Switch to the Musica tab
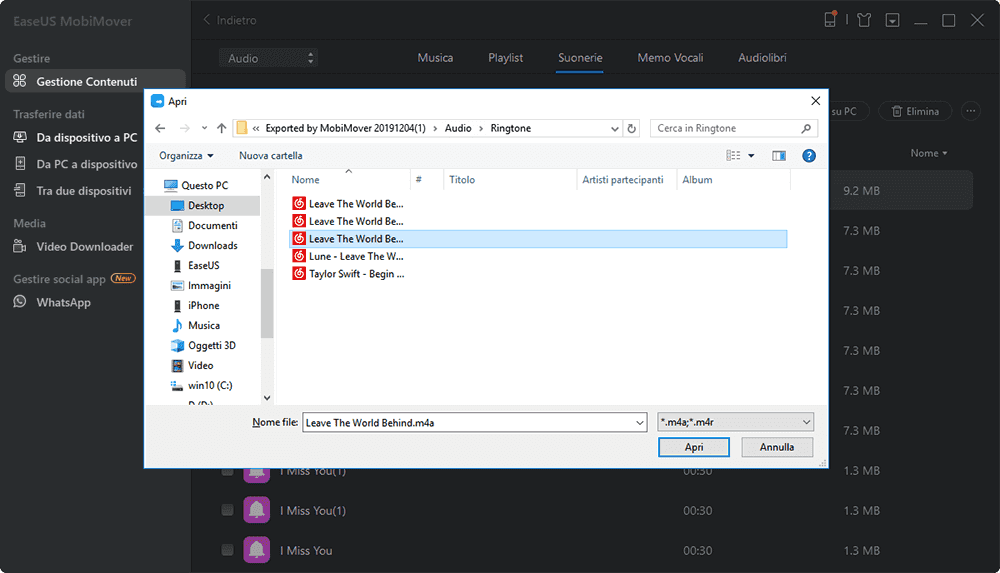The width and height of the screenshot is (1000, 573). (435, 57)
